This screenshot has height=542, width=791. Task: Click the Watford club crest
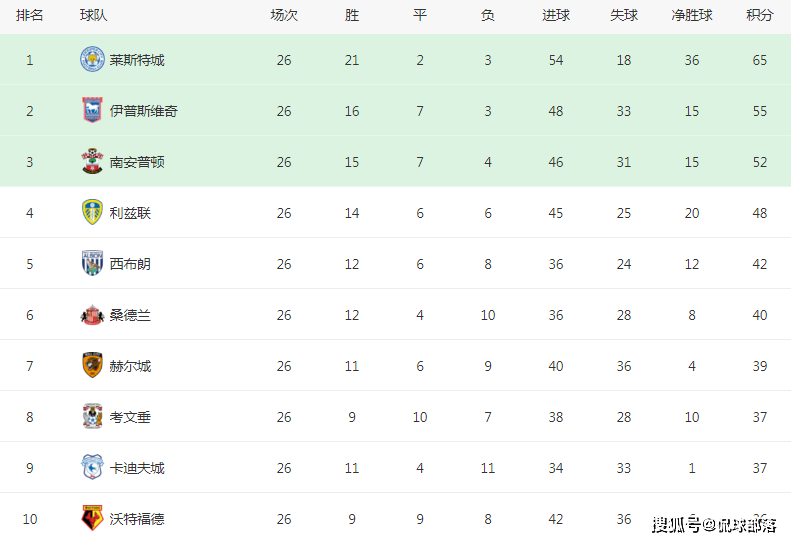point(92,518)
